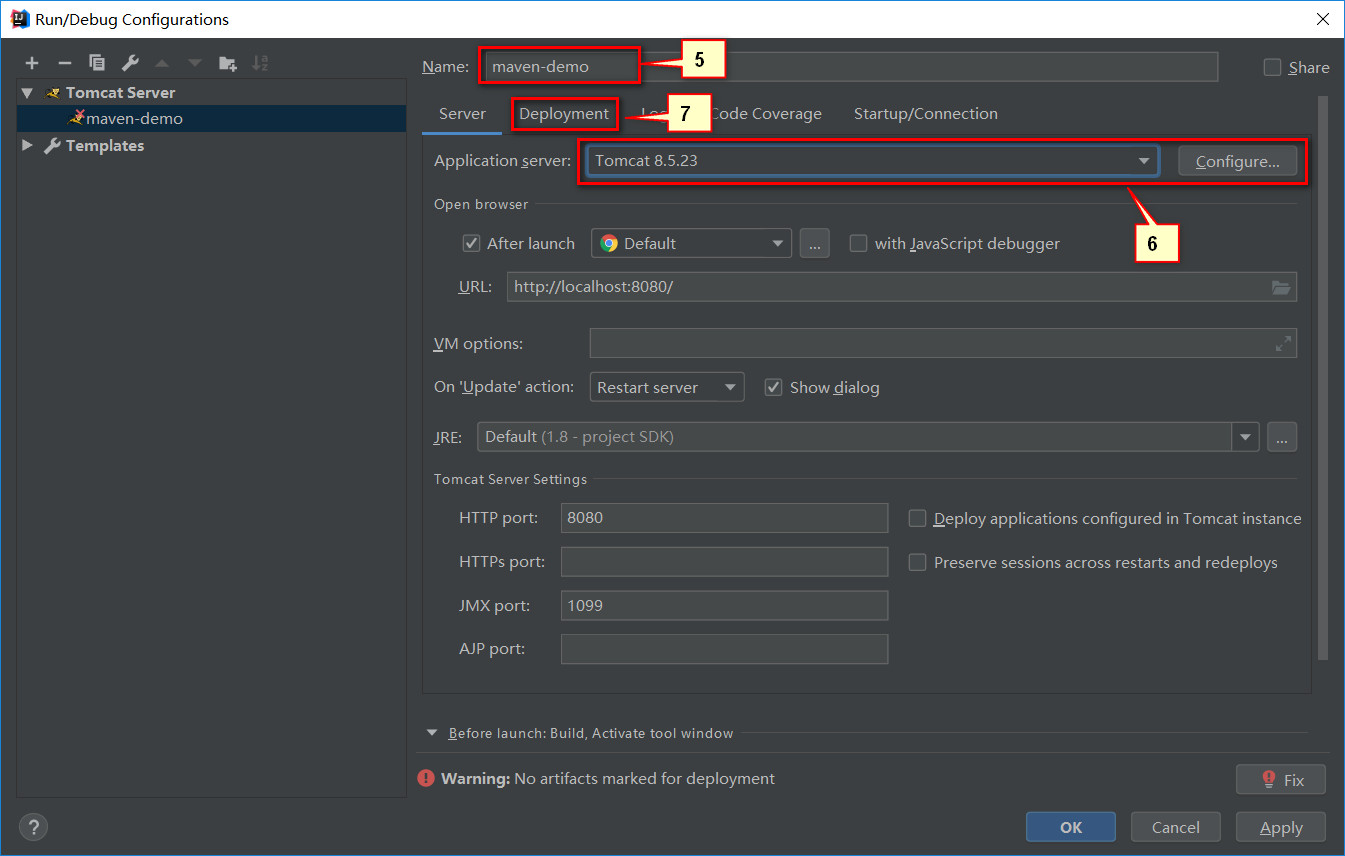Collapse the Tomcat Server tree node
This screenshot has height=856, width=1345.
[x=28, y=93]
